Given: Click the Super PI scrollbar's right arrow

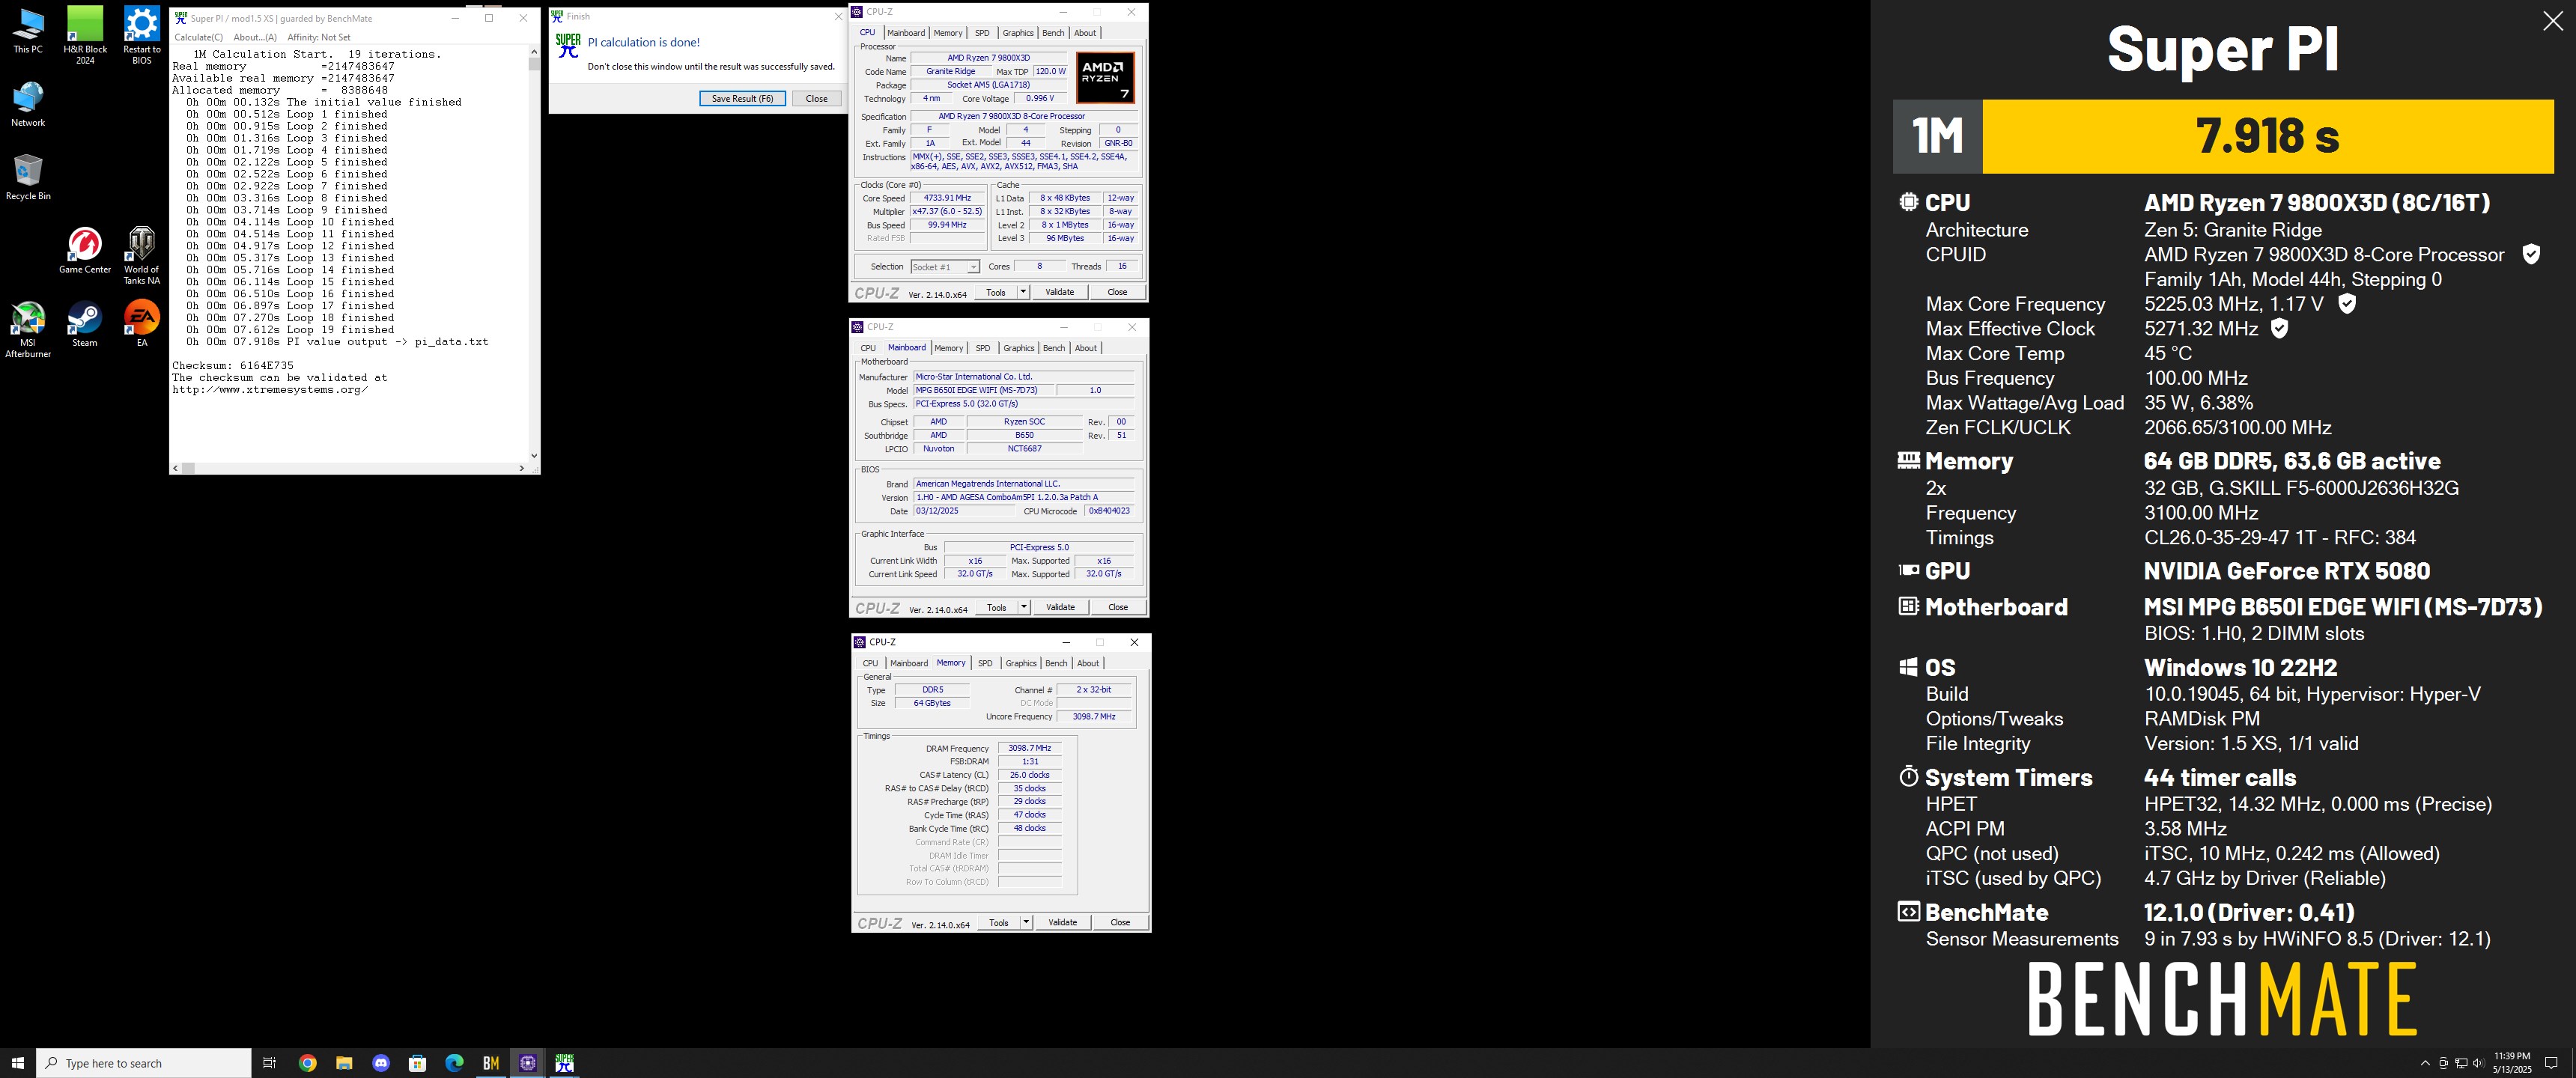Looking at the screenshot, I should pyautogui.click(x=521, y=468).
